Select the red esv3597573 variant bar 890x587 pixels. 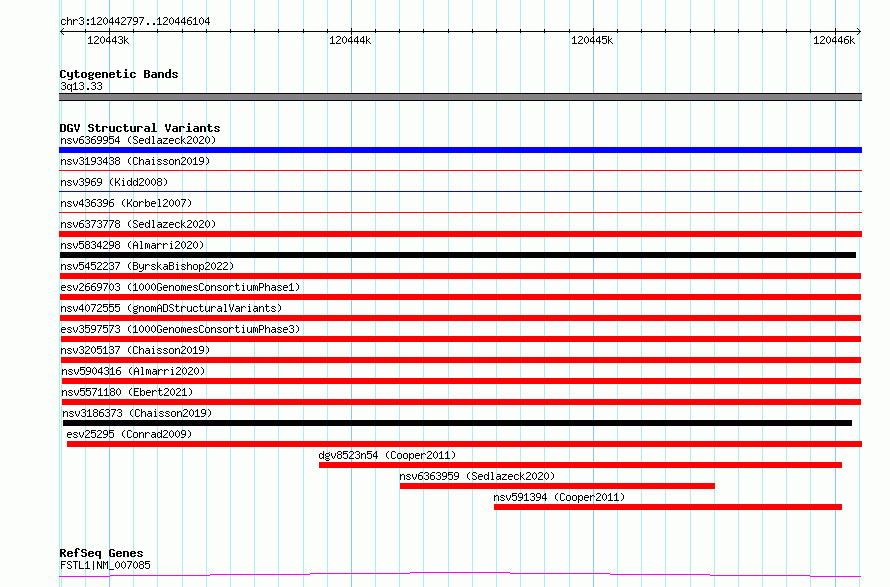coord(460,339)
